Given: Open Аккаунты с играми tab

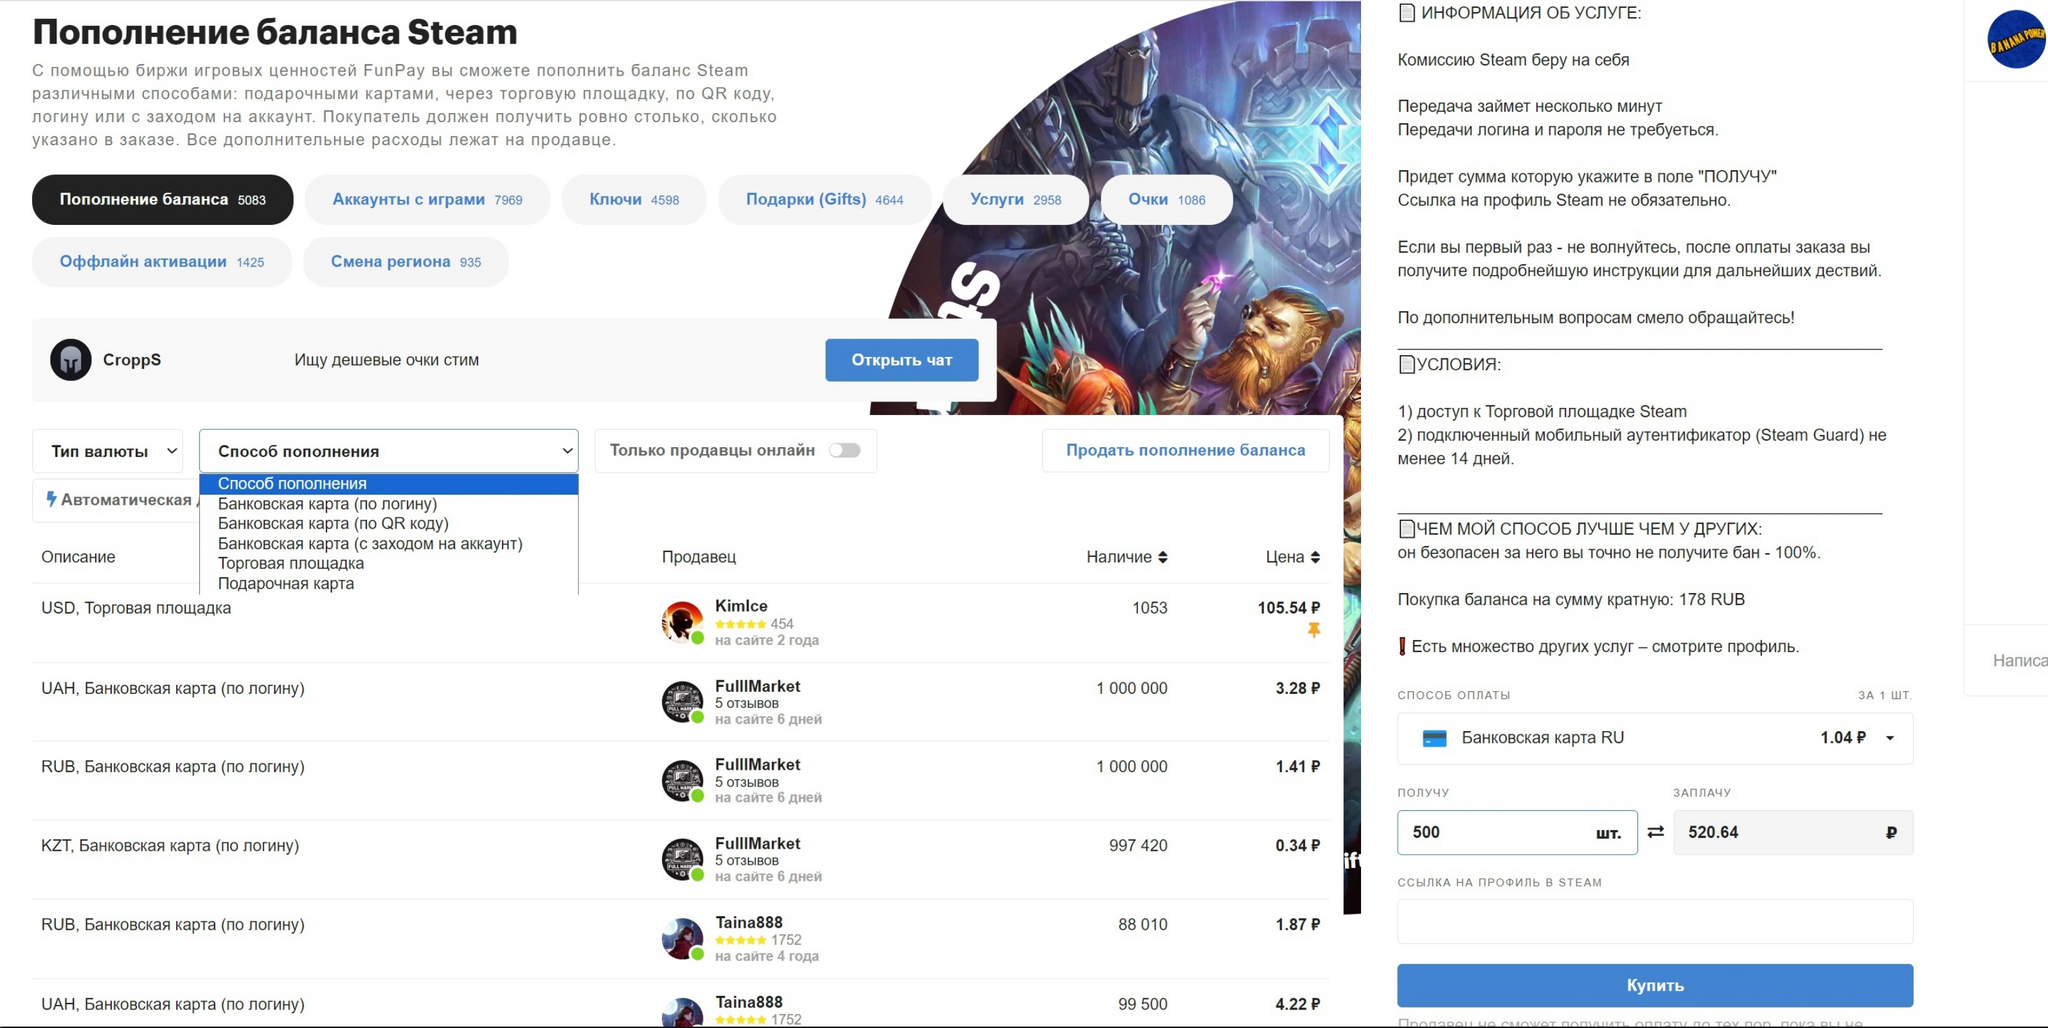Looking at the screenshot, I should point(427,200).
